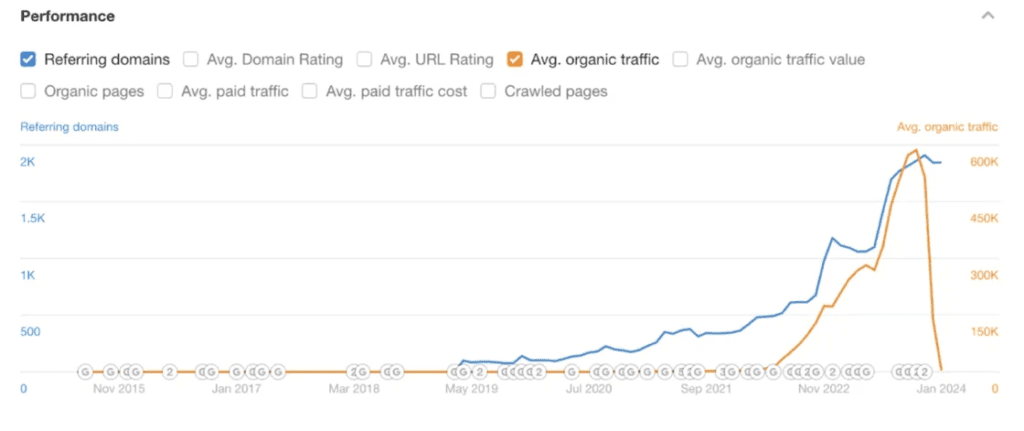Select the Avg. paid traffic cost checkbox
The image size is (1024, 431).
click(x=310, y=91)
